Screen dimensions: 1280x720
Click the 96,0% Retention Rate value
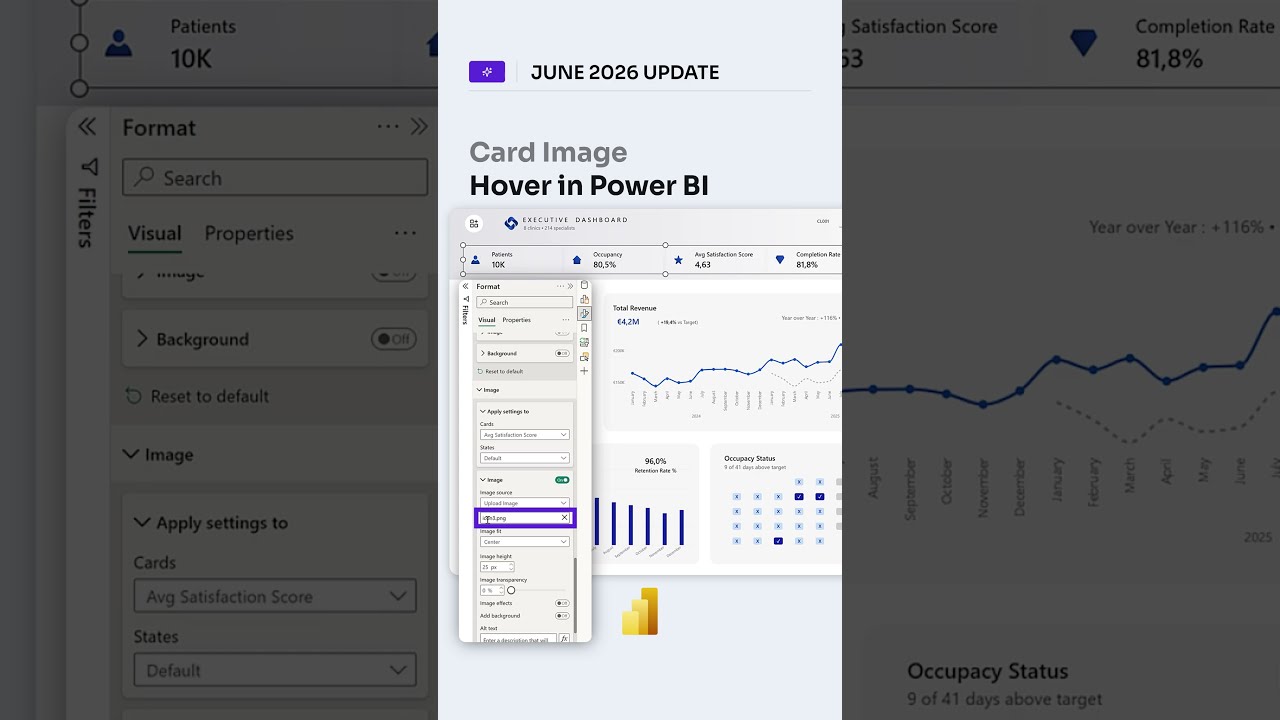click(x=655, y=461)
